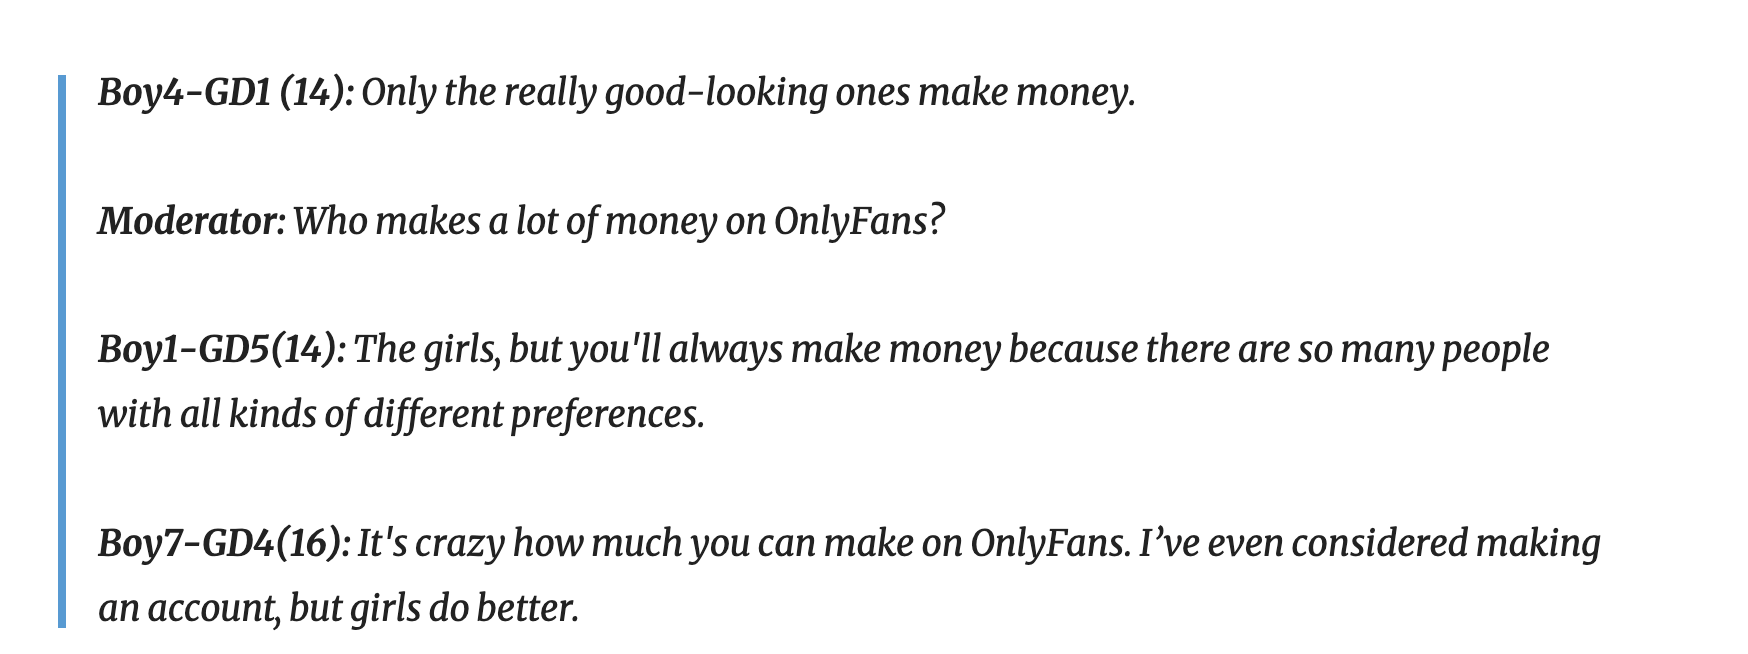Viewport: 1748px width, 654px height.
Task: Click the phrase "but girls do better."
Action: 434,606
